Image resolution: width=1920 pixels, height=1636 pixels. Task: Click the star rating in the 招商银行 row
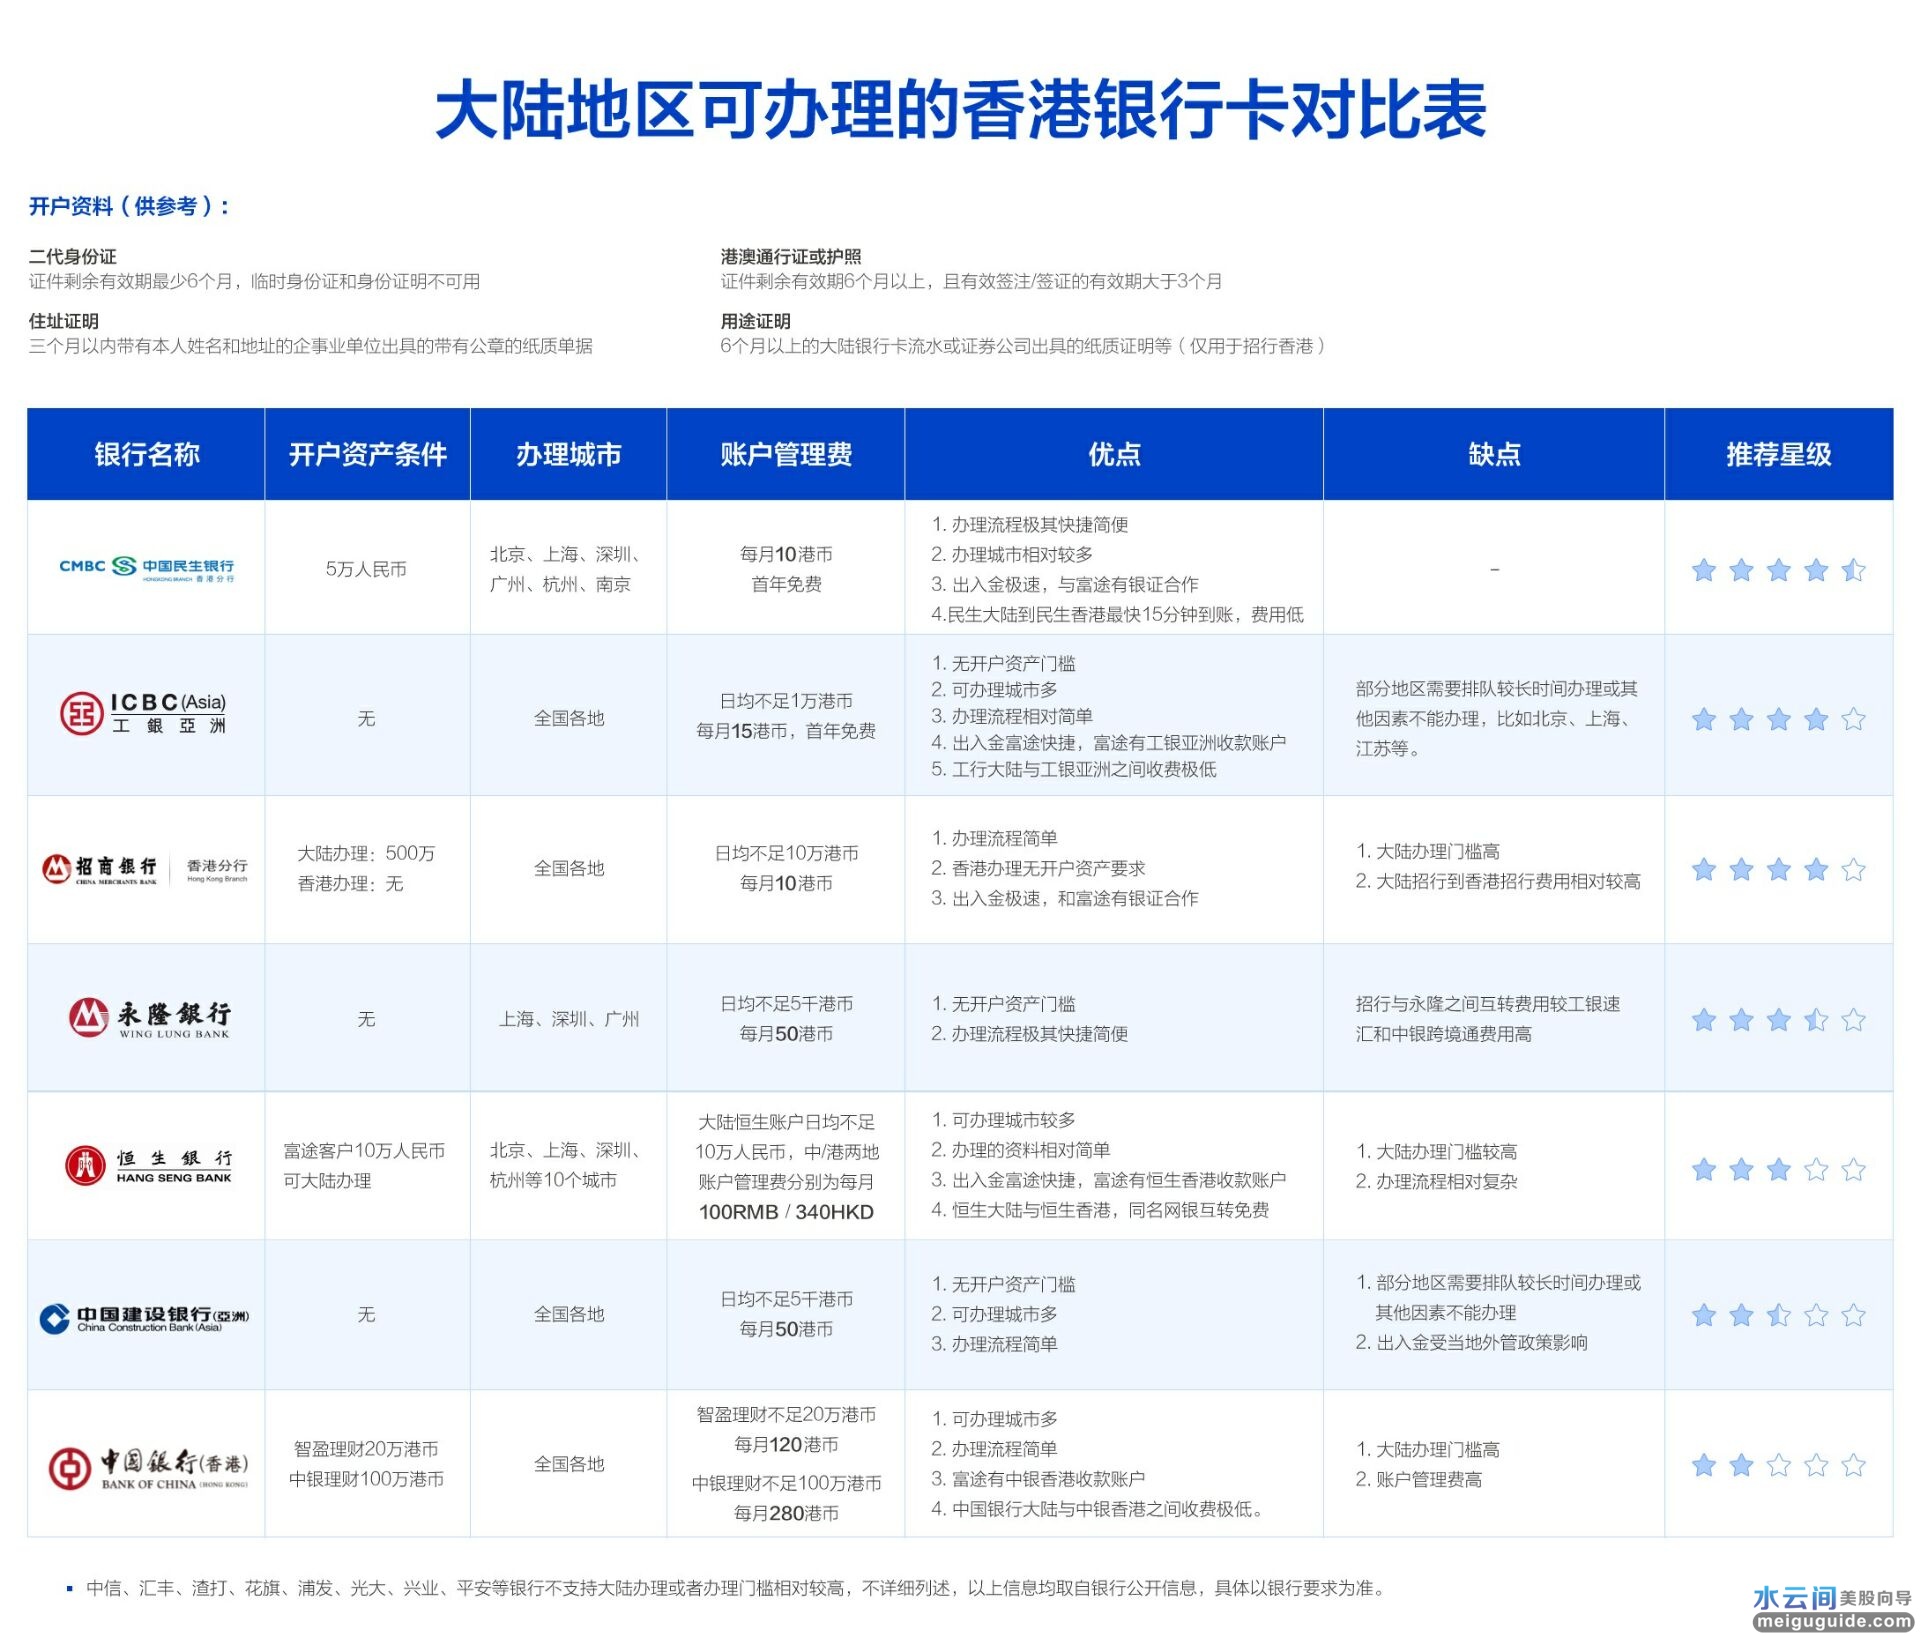[x=1778, y=869]
